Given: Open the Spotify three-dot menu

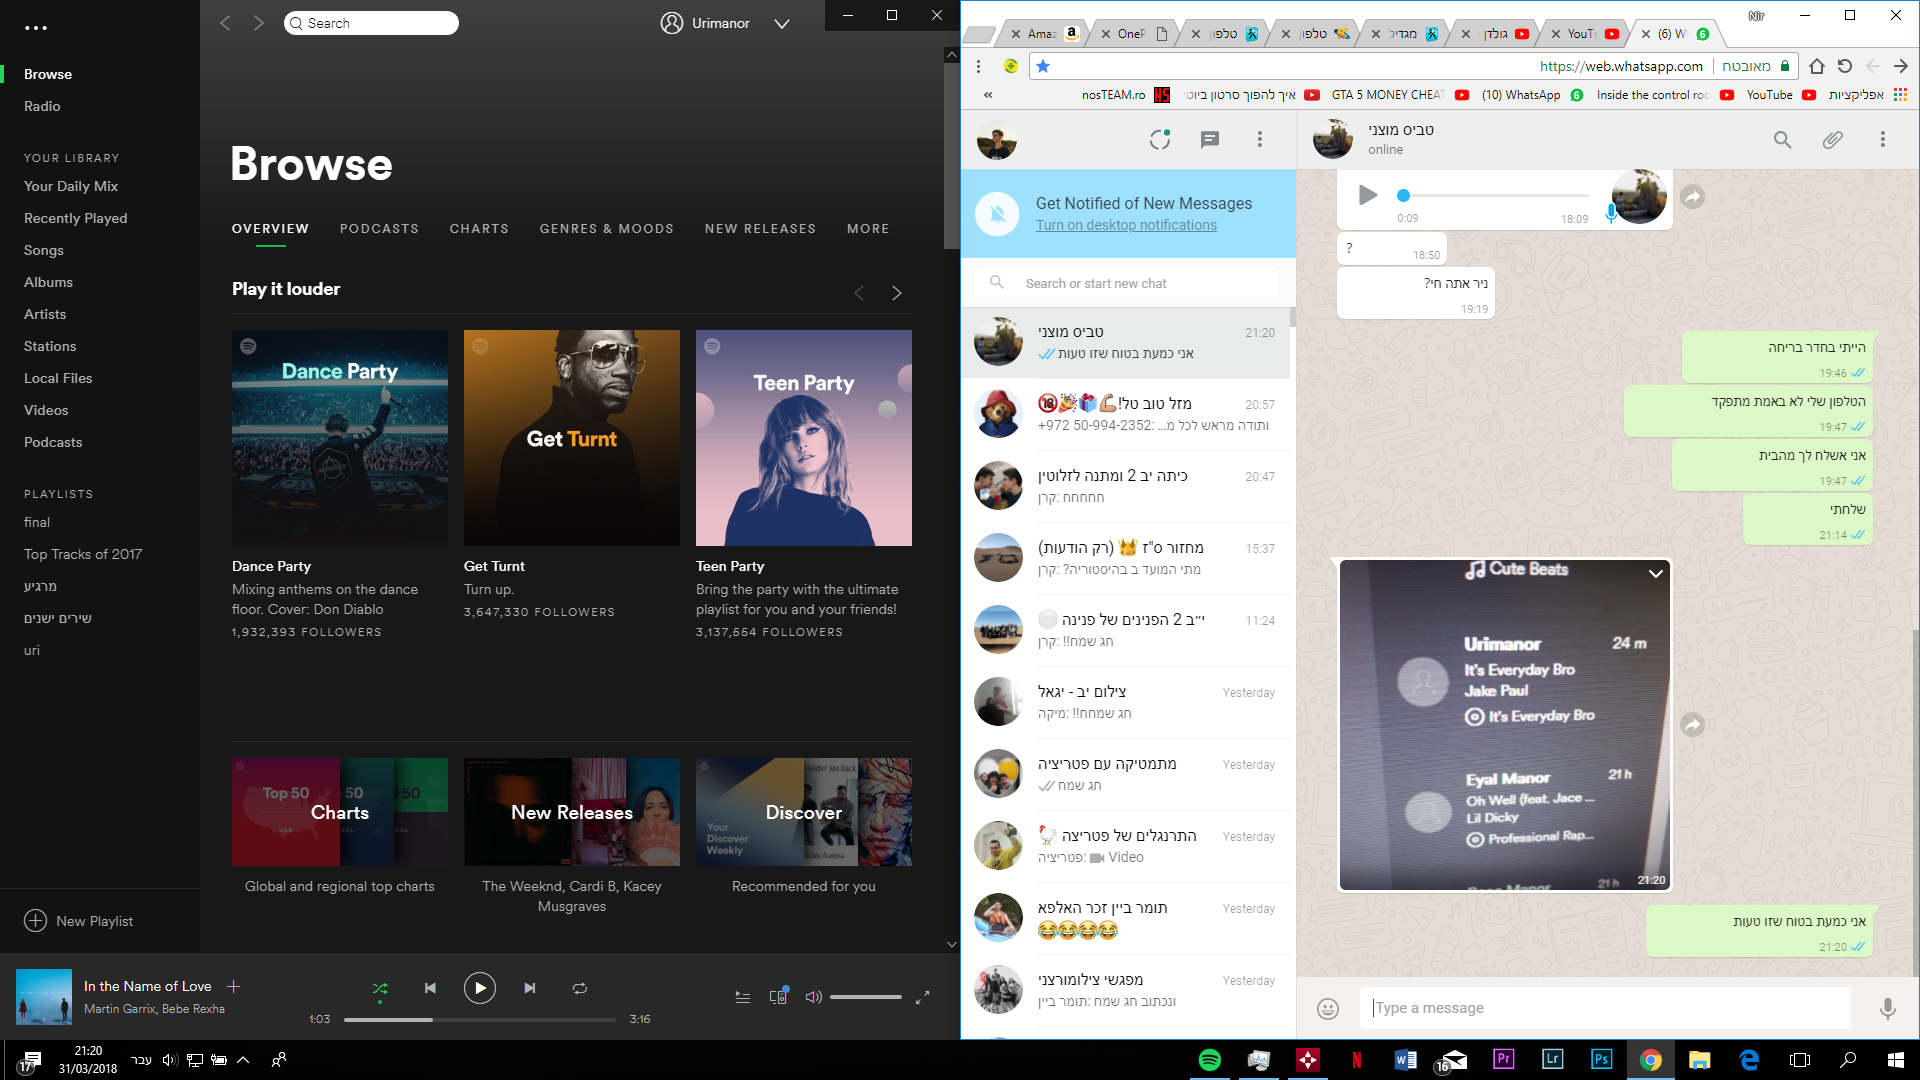Looking at the screenshot, I should coord(36,28).
